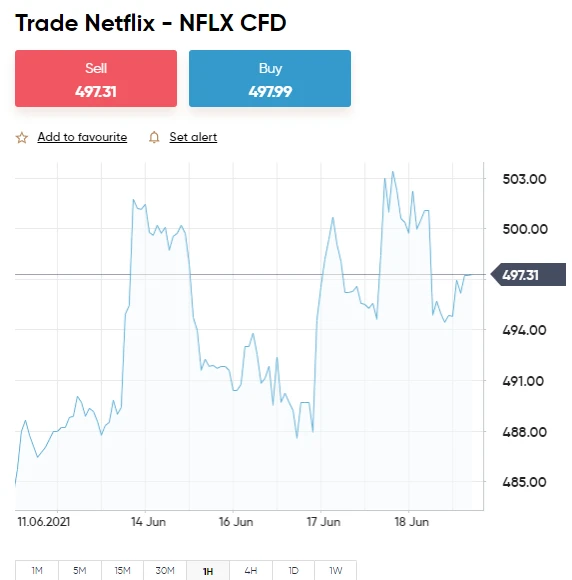572x580 pixels.
Task: Switch chart to 1W timeframe
Action: point(336,570)
